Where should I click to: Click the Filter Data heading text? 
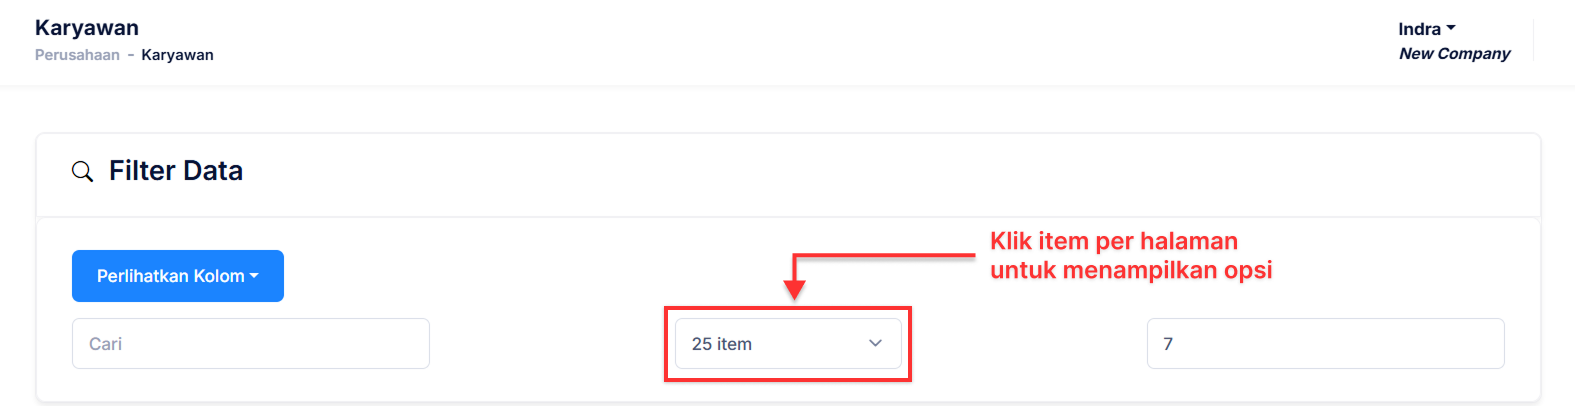pos(176,171)
